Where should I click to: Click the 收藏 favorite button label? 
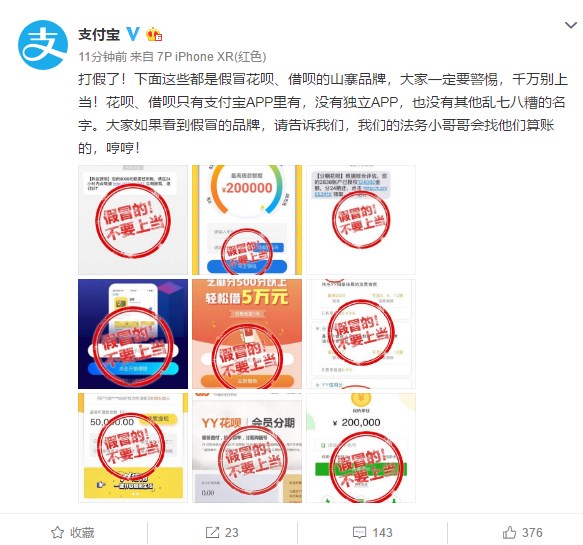pos(82,532)
